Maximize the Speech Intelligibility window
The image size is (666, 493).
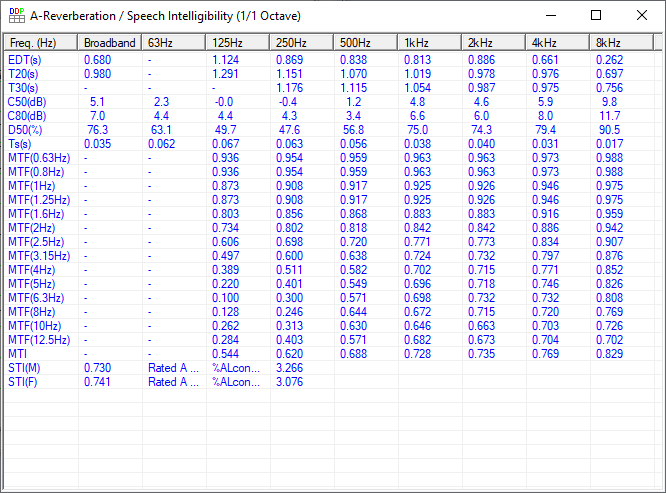(x=596, y=16)
